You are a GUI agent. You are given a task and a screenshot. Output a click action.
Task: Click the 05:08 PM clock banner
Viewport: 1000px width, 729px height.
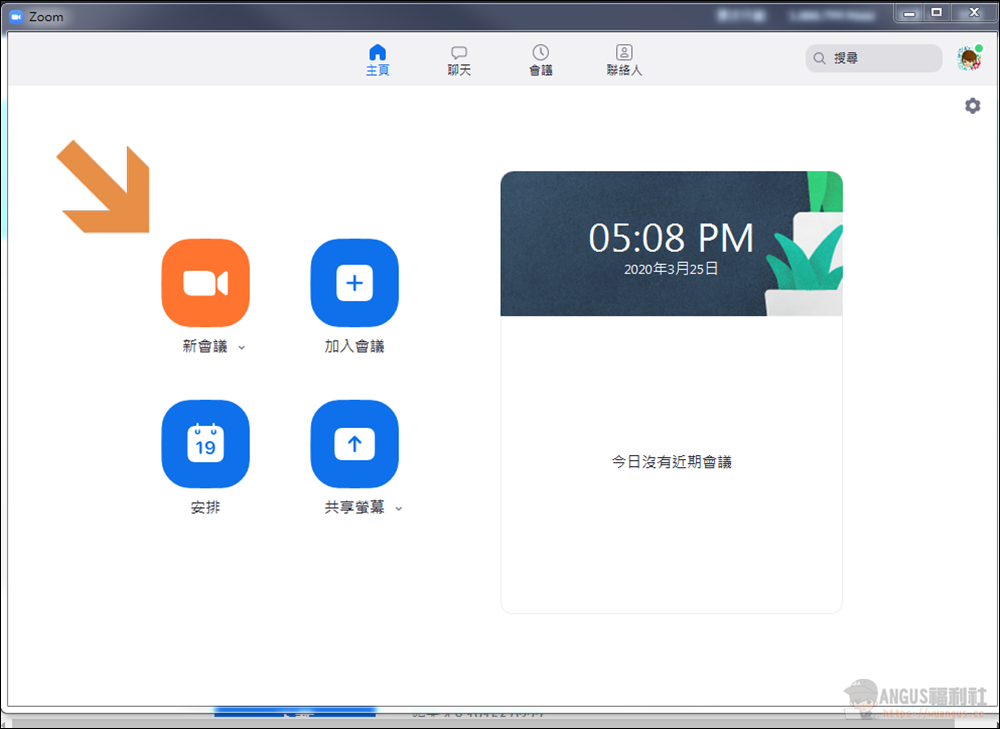tap(670, 244)
